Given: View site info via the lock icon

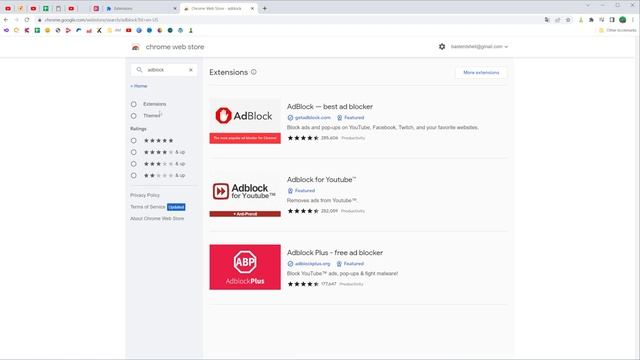Looking at the screenshot, I should [x=40, y=20].
